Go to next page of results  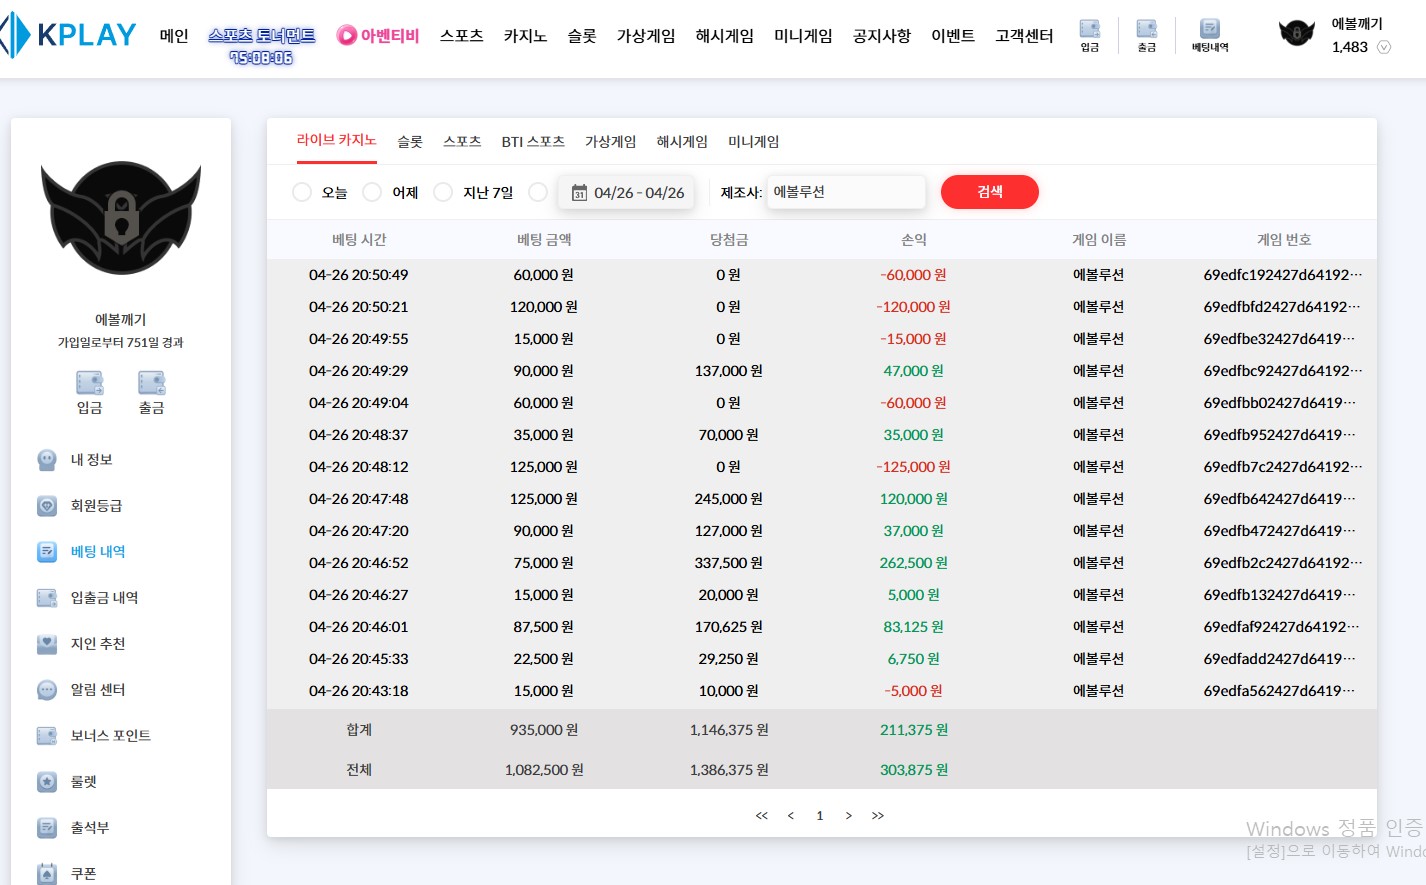coord(848,816)
